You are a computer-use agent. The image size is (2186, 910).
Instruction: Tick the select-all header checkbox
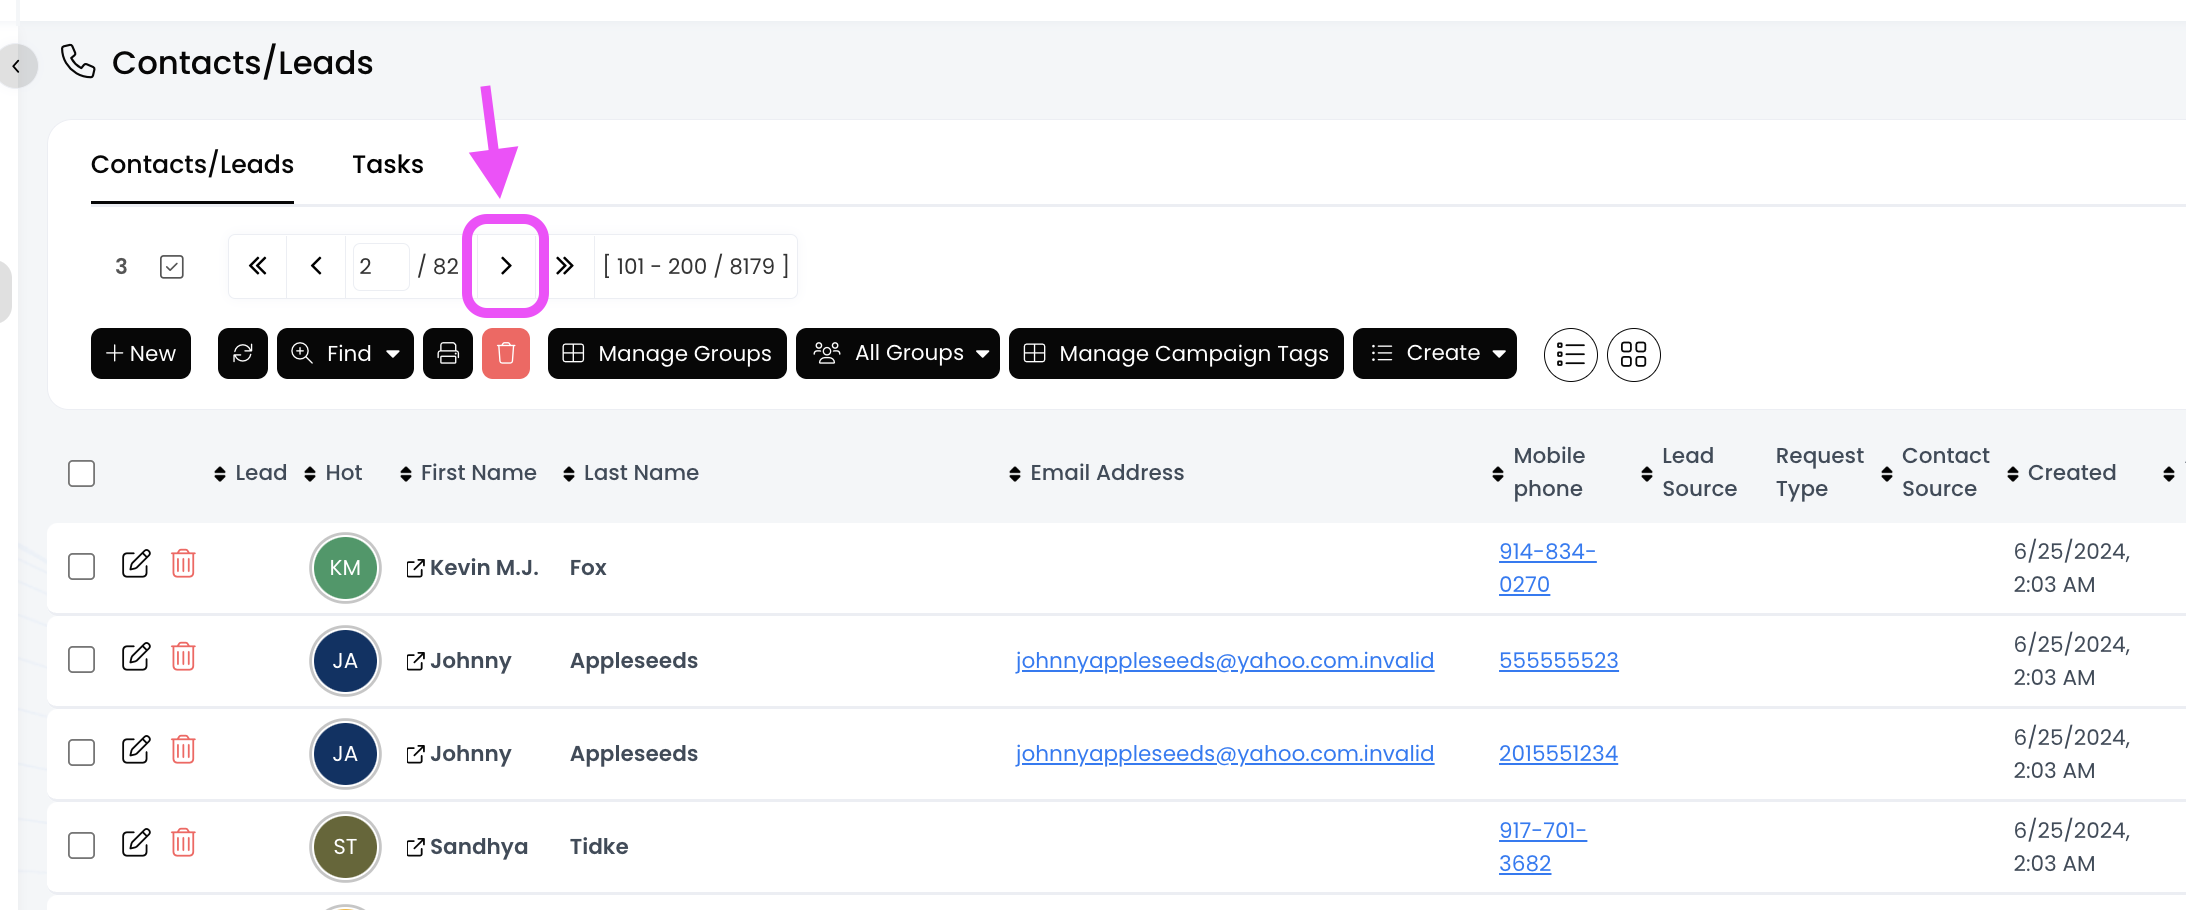click(82, 473)
